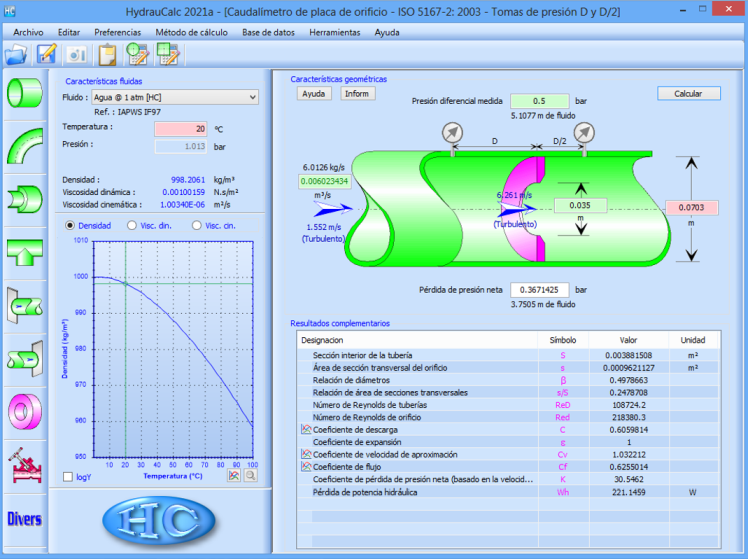The width and height of the screenshot is (748, 559).
Task: Click the open folder toolbar icon
Action: point(17,54)
